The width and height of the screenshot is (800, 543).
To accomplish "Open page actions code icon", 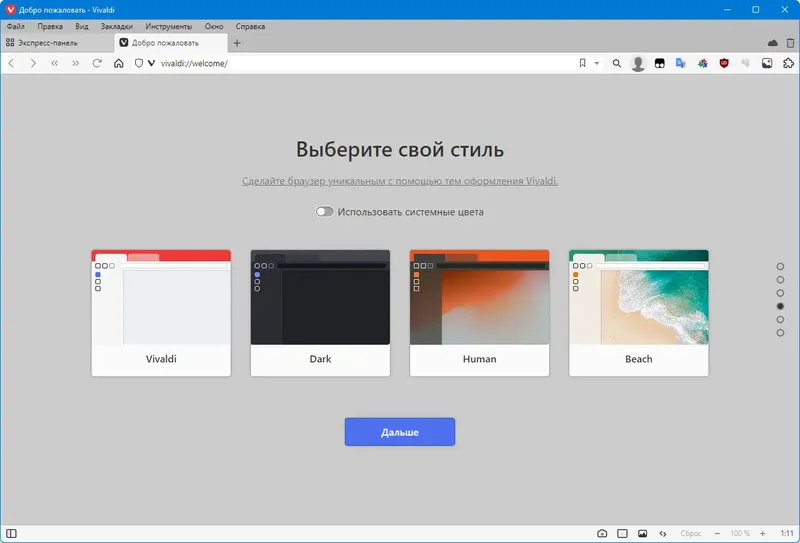I will point(663,533).
